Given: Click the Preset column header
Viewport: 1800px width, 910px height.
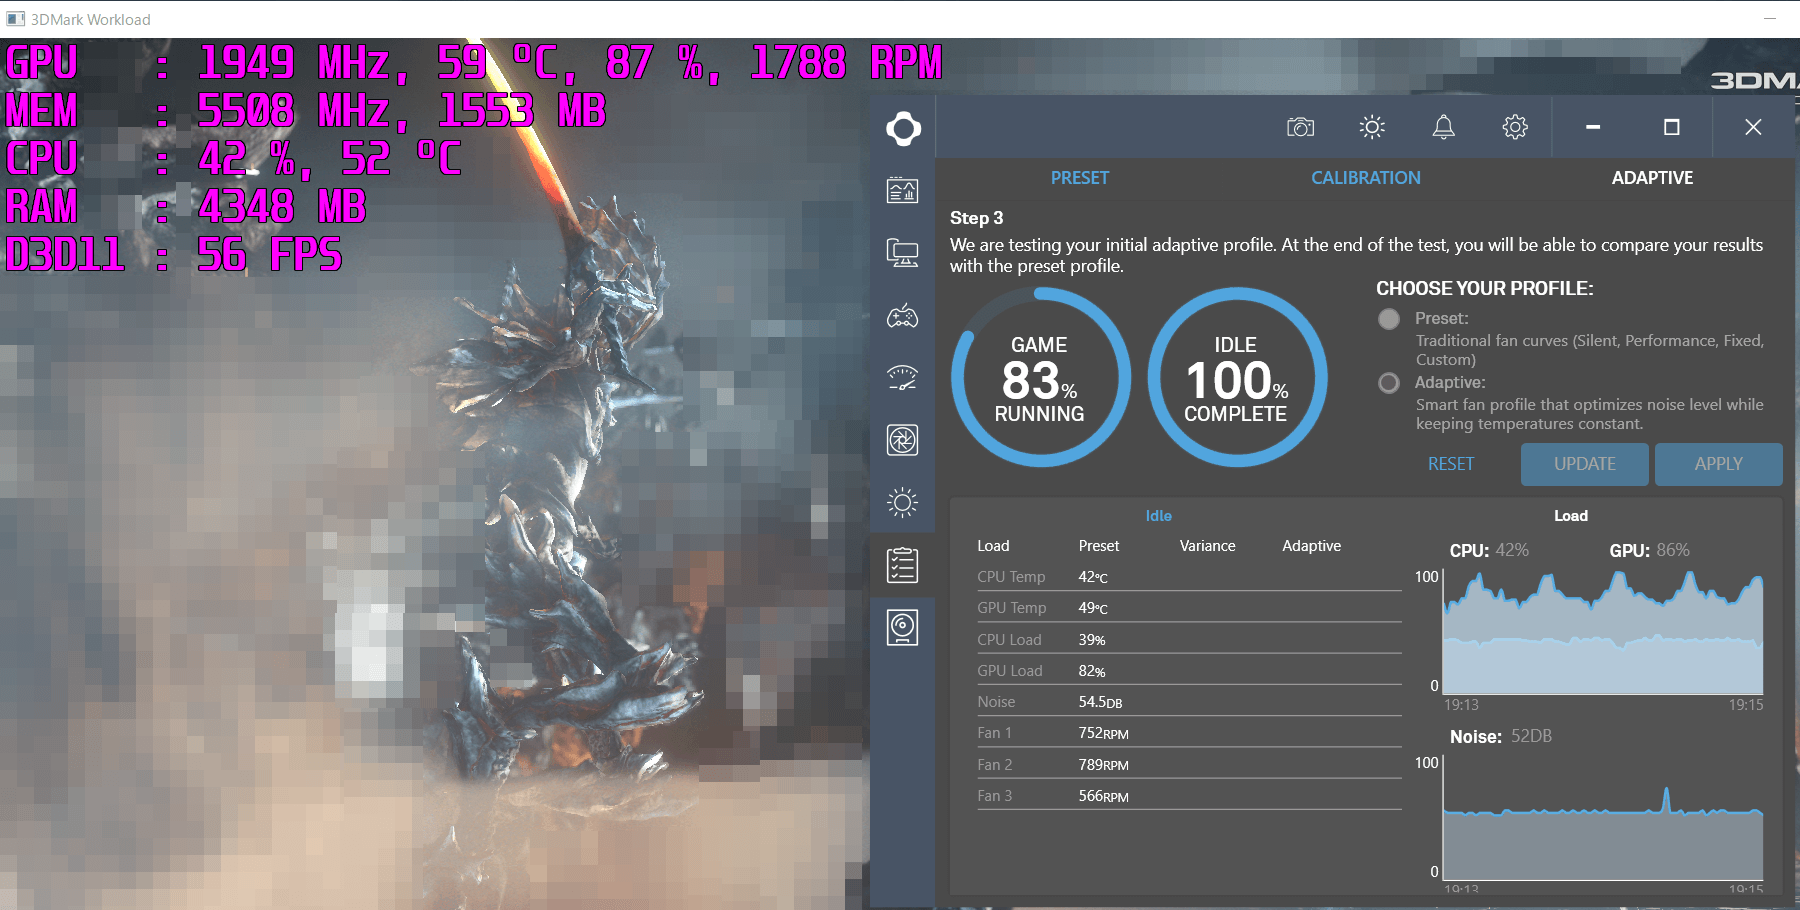Looking at the screenshot, I should (1099, 546).
